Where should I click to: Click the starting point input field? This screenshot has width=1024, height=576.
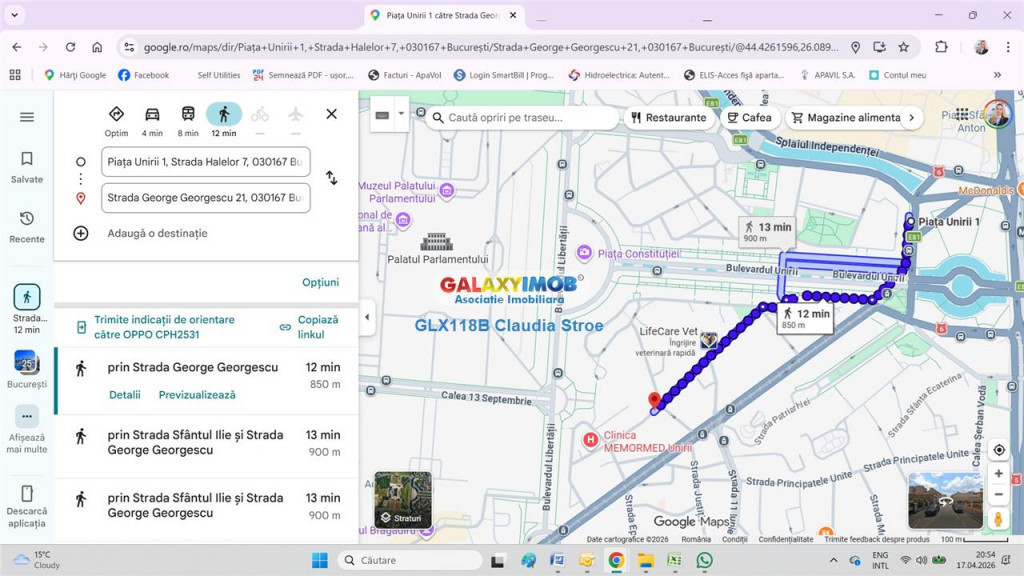click(205, 162)
